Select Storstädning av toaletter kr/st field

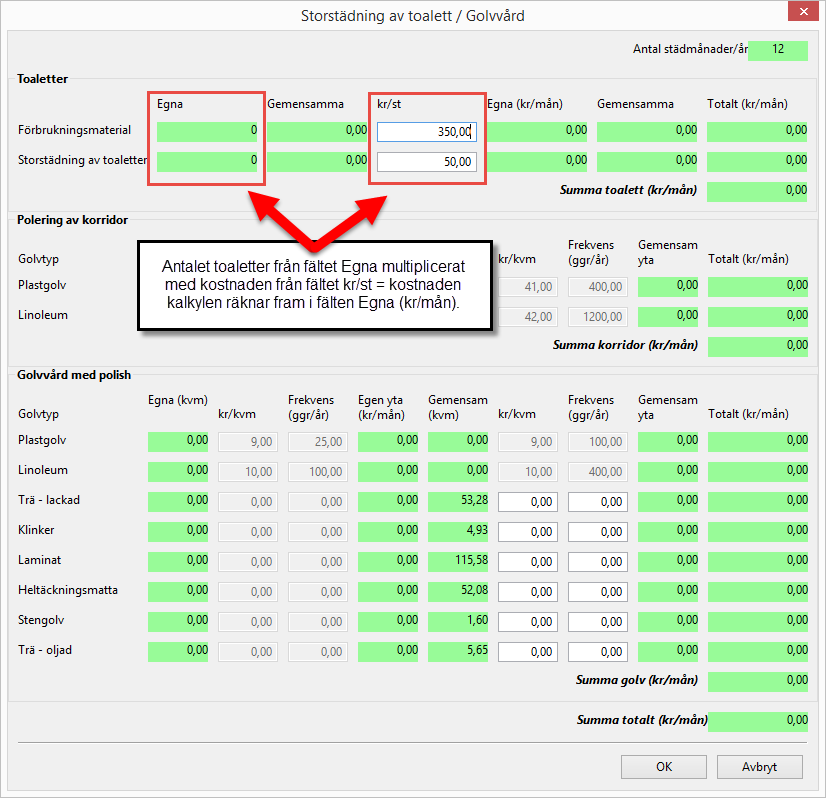click(x=427, y=161)
